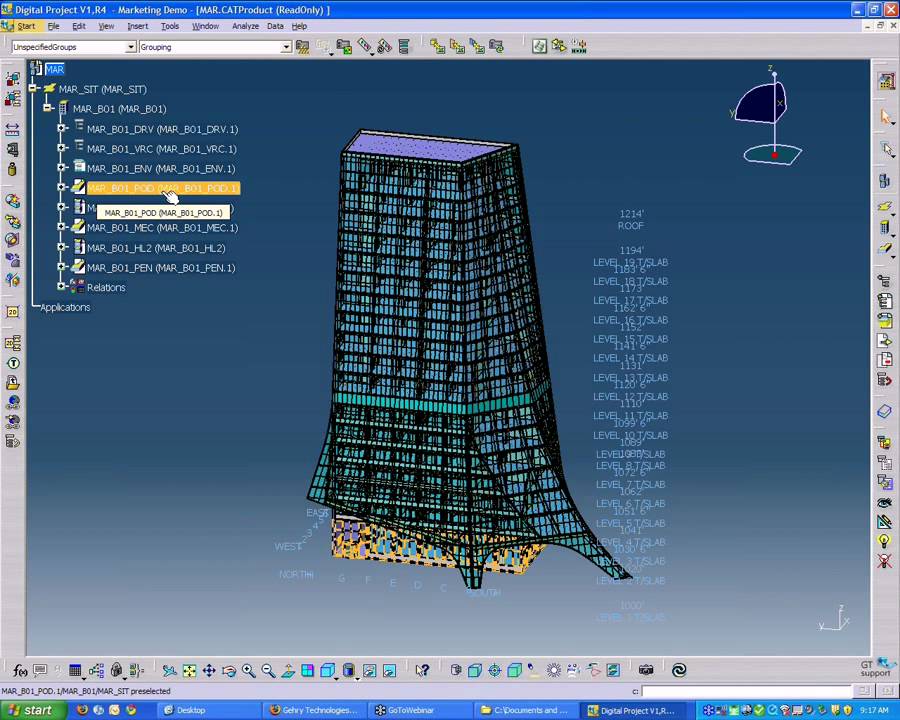This screenshot has height=720, width=900.
Task: Click the Zoom Out magnifier
Action: (268, 670)
